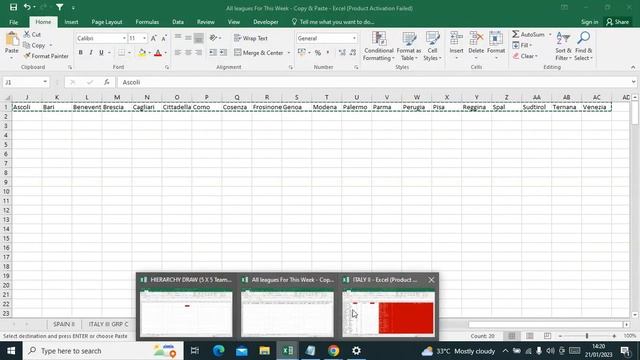
Task: Open the File tab
Action: pyautogui.click(x=13, y=22)
